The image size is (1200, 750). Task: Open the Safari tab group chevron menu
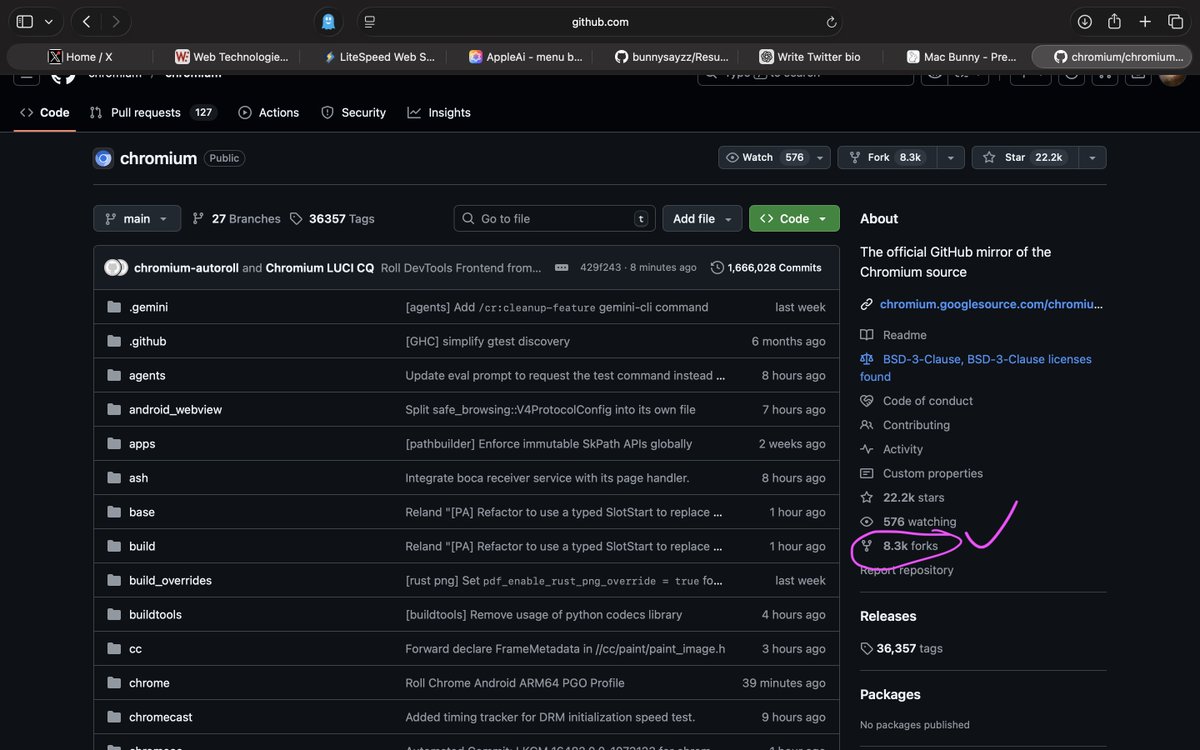48,21
